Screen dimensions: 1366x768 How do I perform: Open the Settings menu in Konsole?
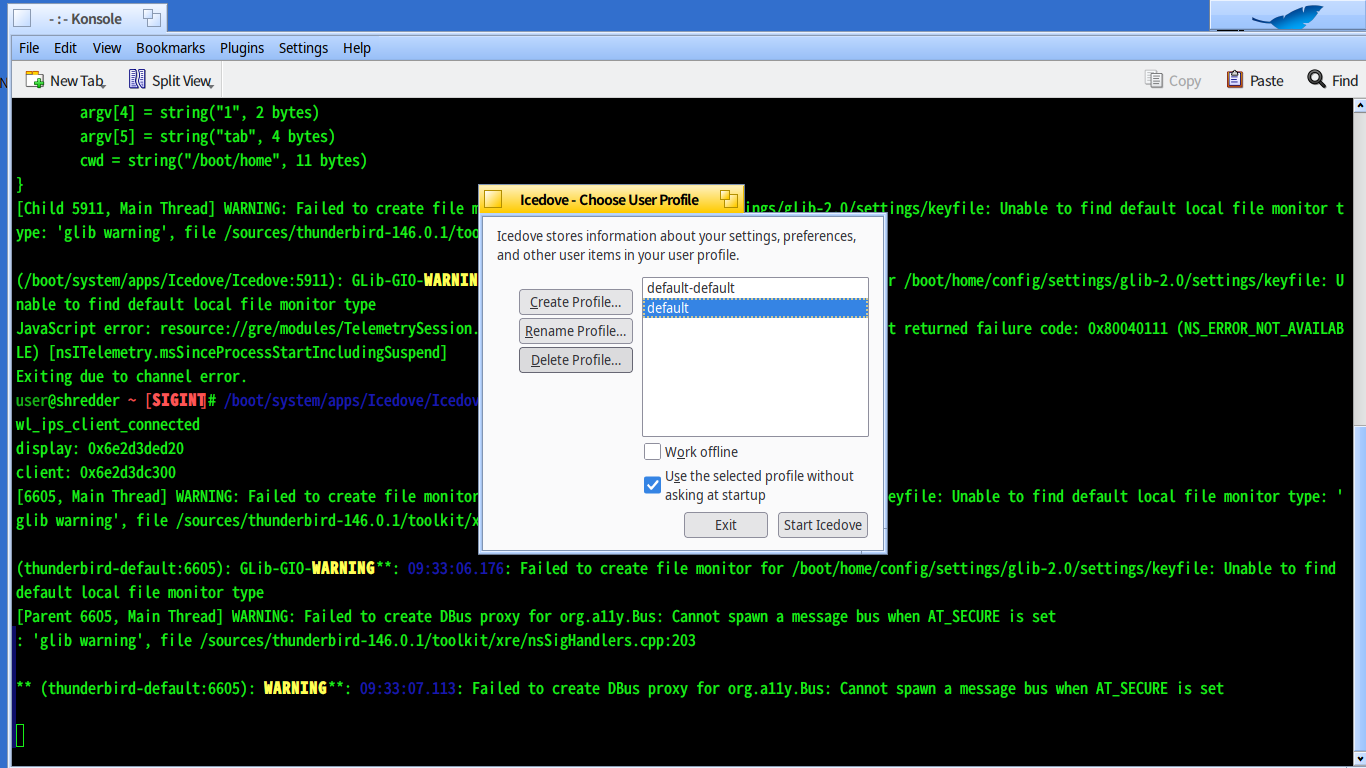[303, 48]
